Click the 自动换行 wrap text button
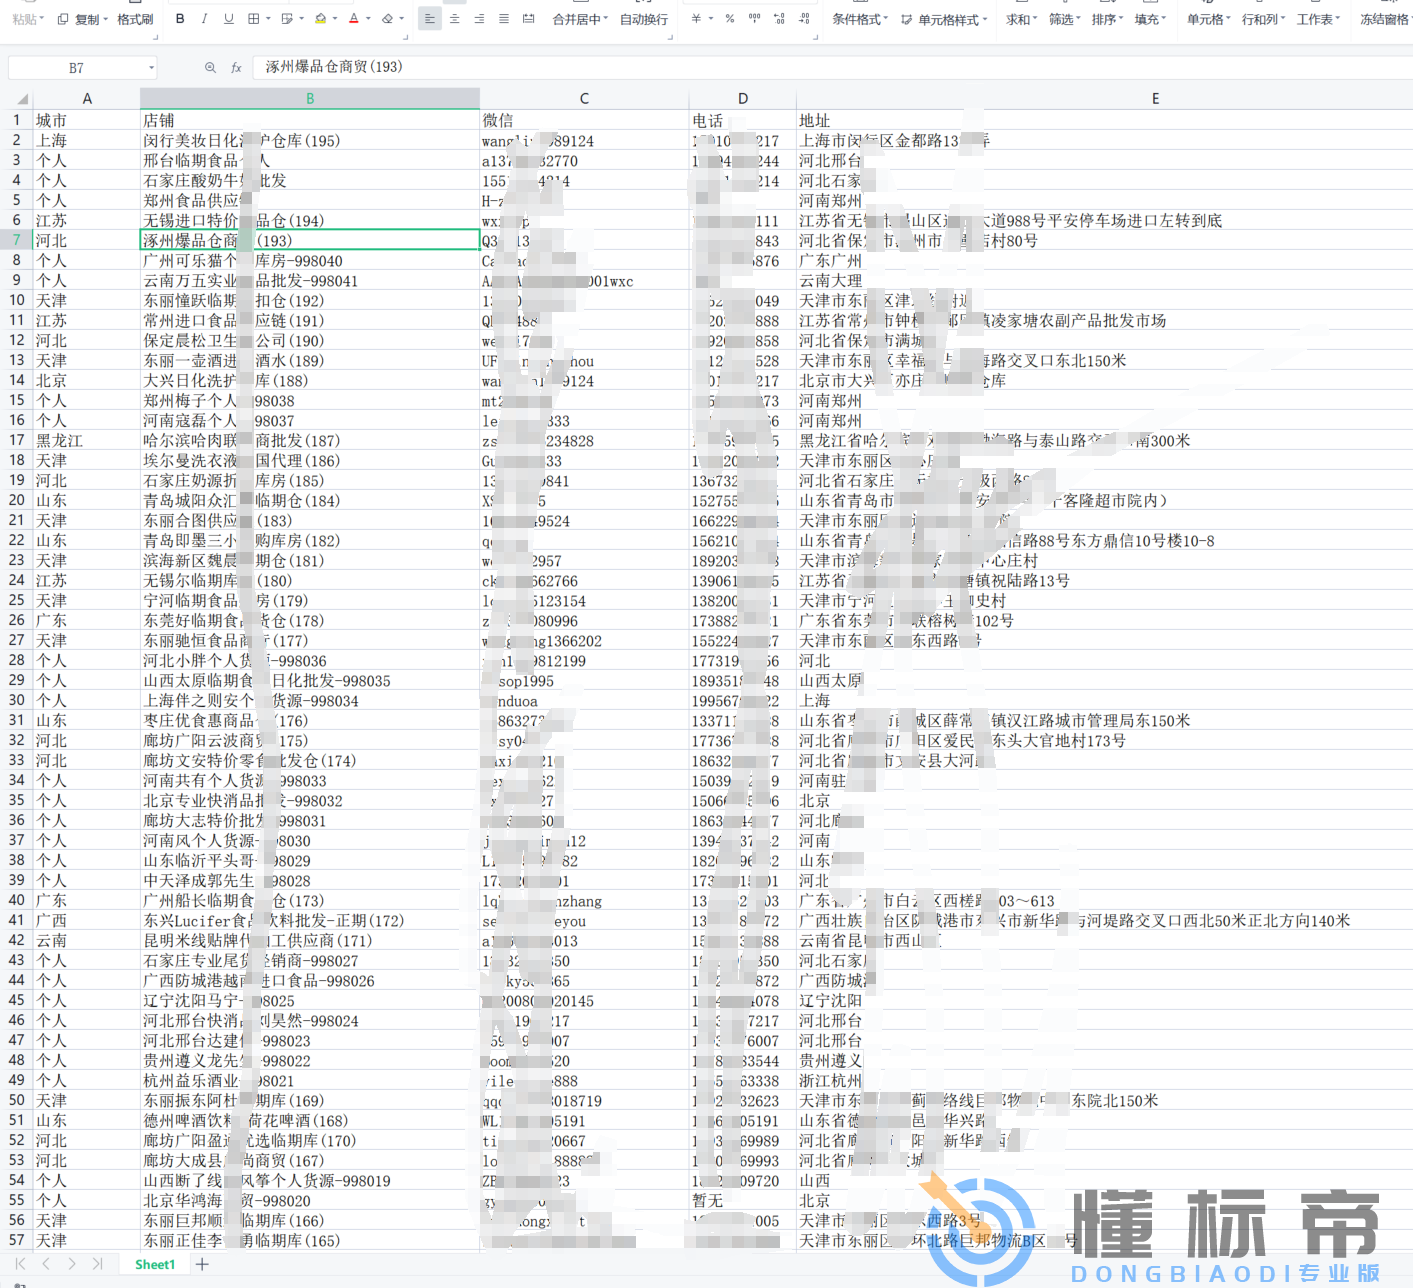The image size is (1413, 1288). click(644, 19)
